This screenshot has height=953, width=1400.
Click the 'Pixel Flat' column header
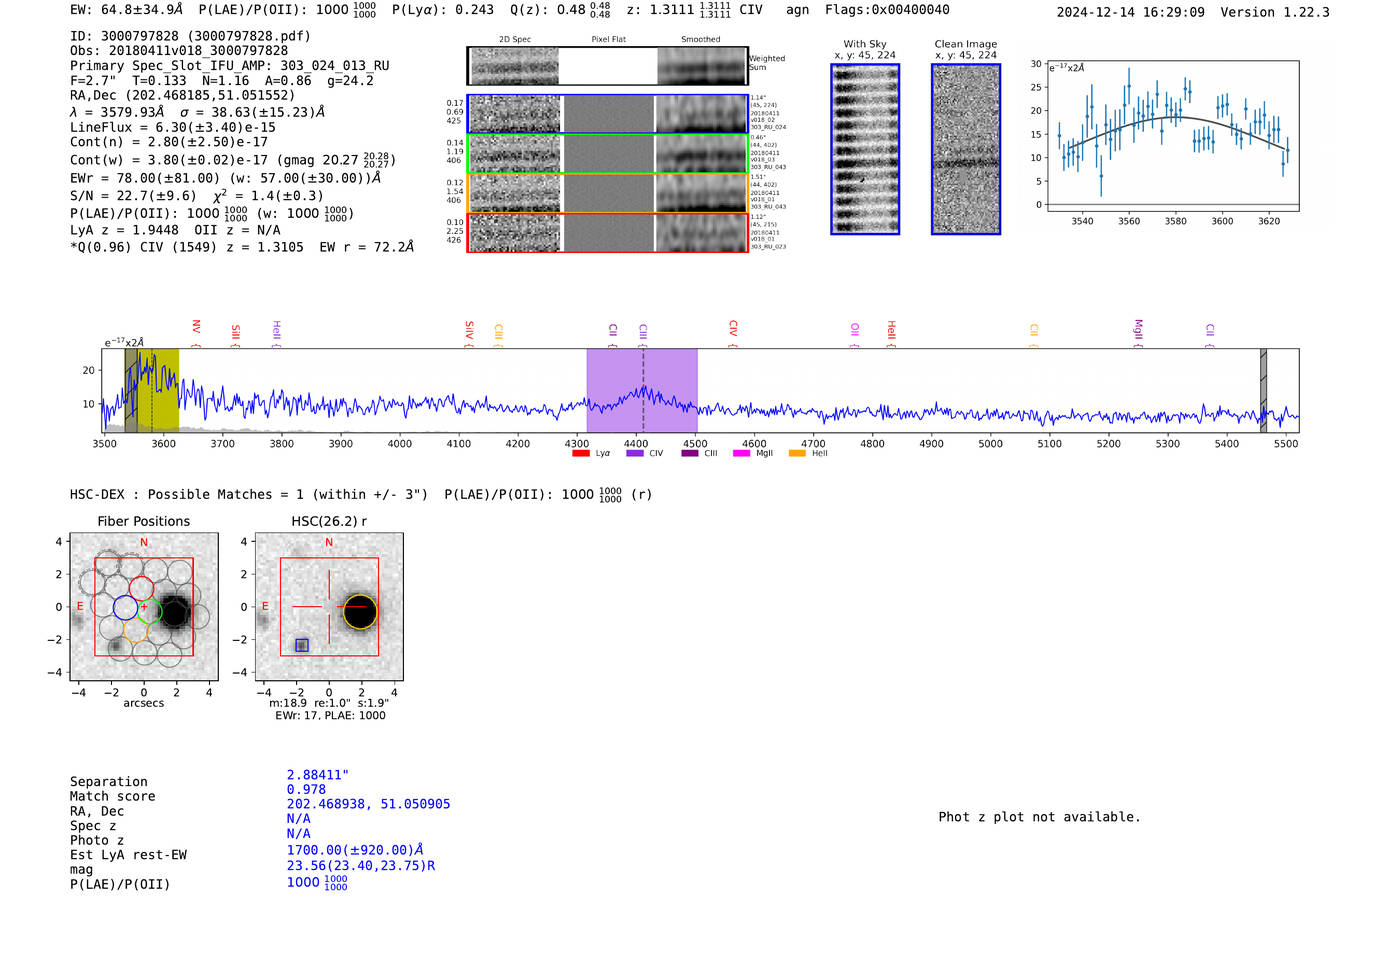pyautogui.click(x=608, y=40)
